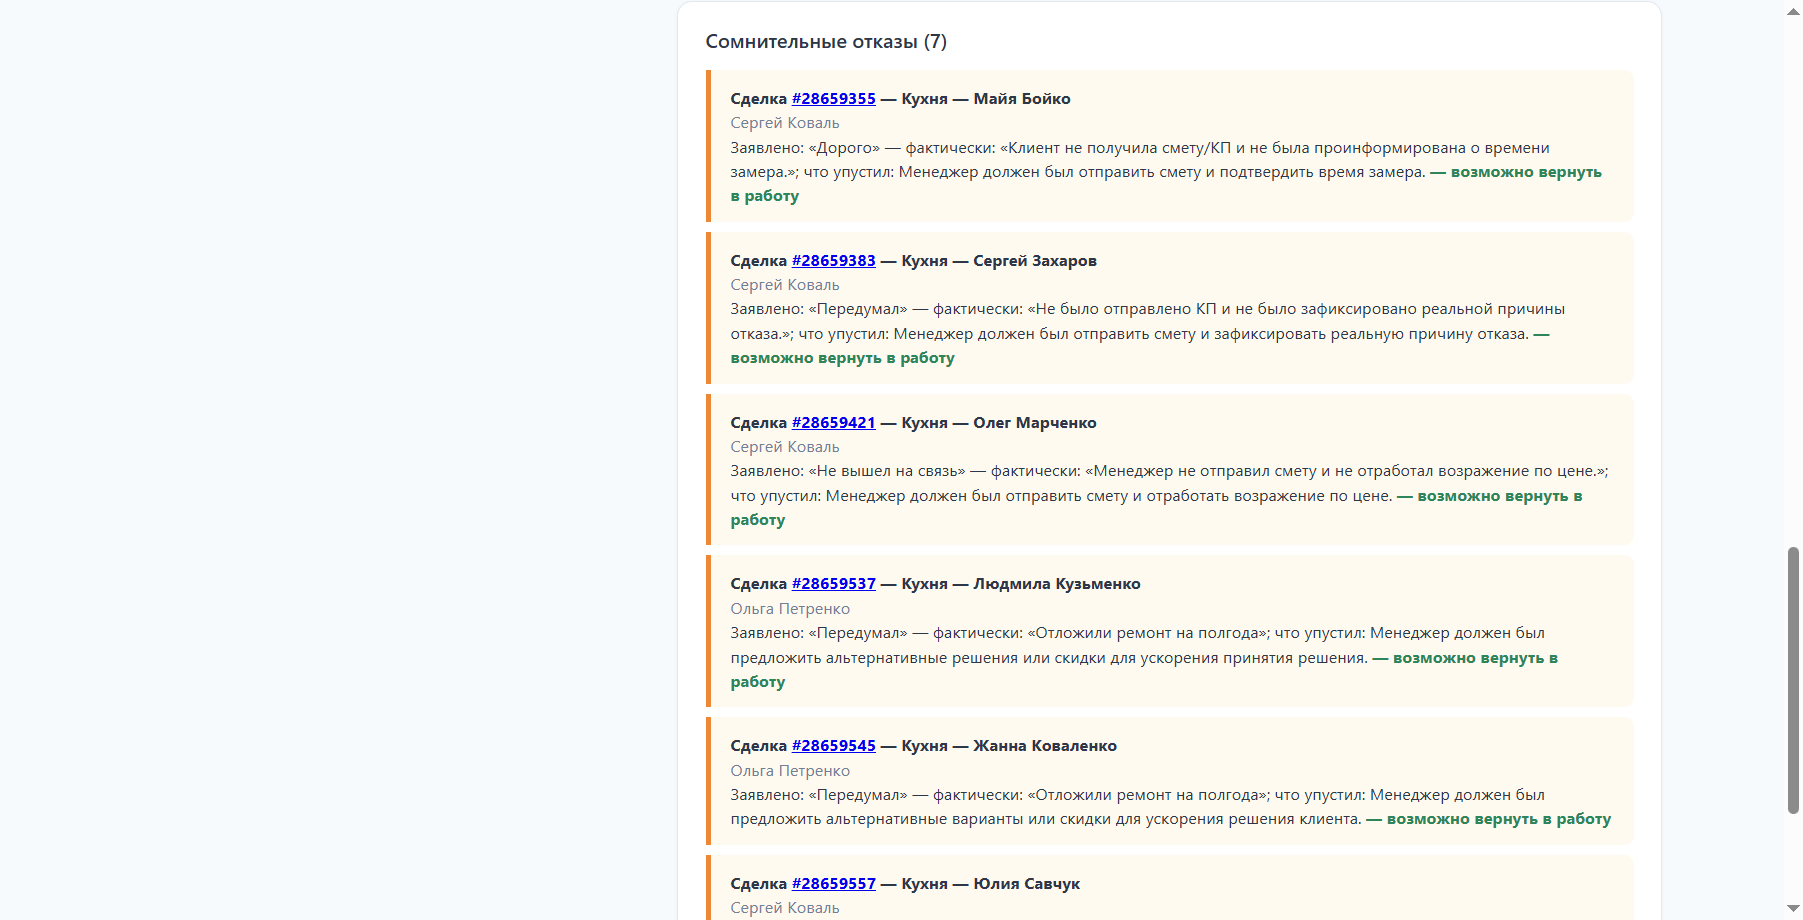Open deal link #28659383

[833, 261]
